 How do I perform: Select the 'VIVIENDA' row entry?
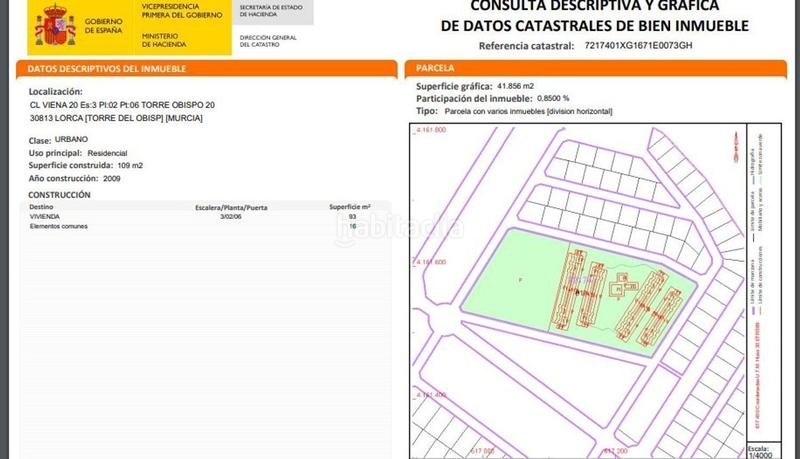click(45, 217)
